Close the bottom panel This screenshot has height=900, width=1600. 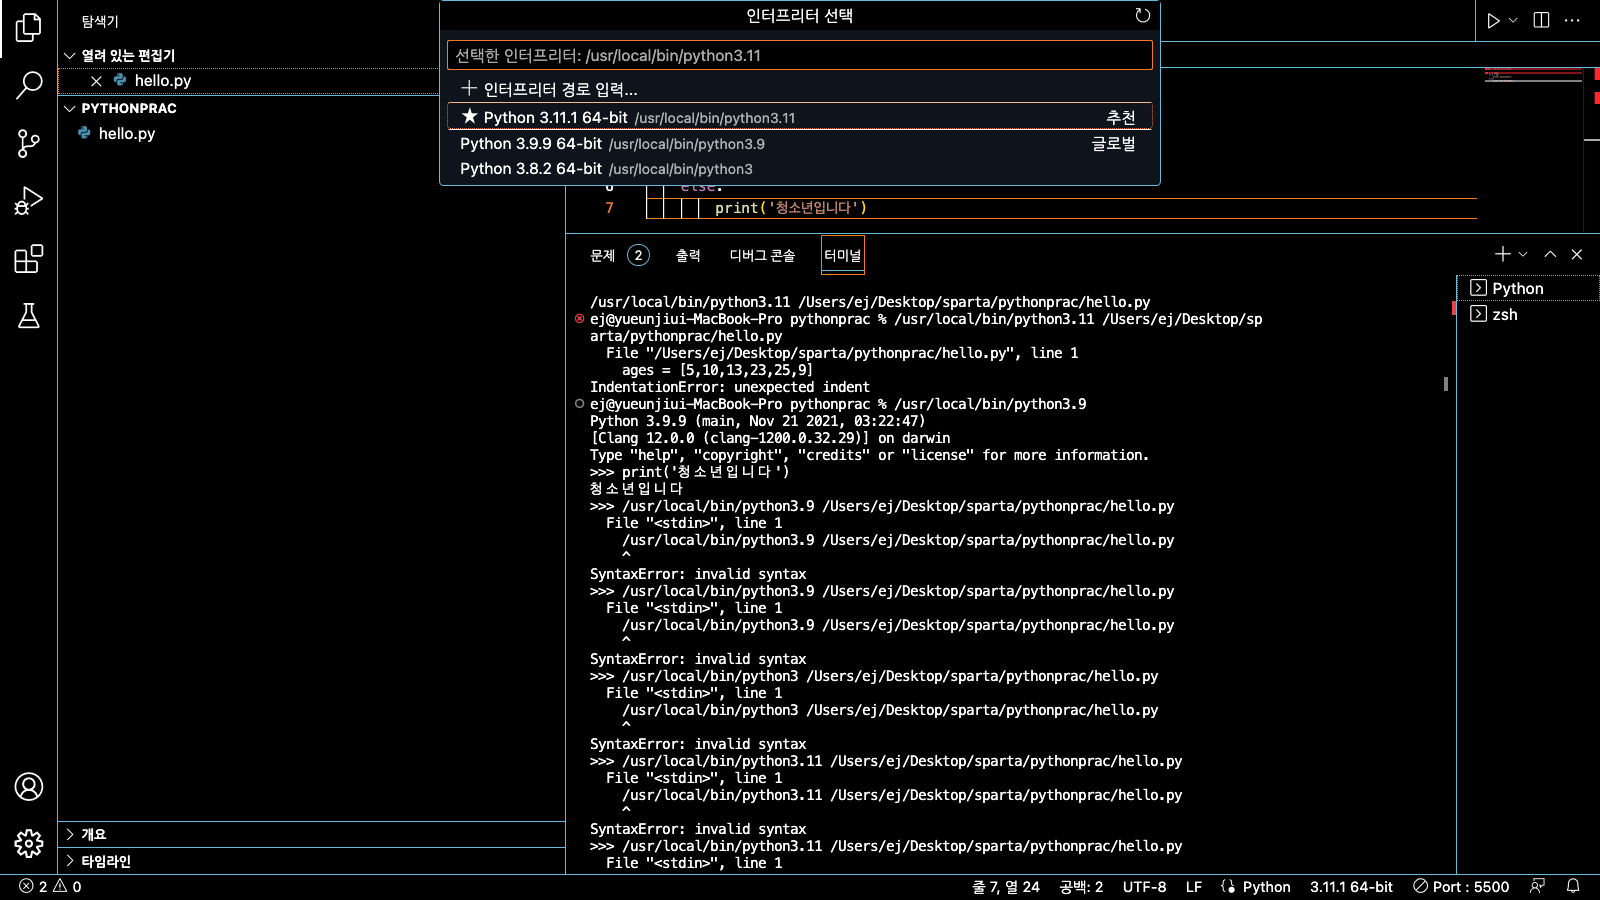1577,254
